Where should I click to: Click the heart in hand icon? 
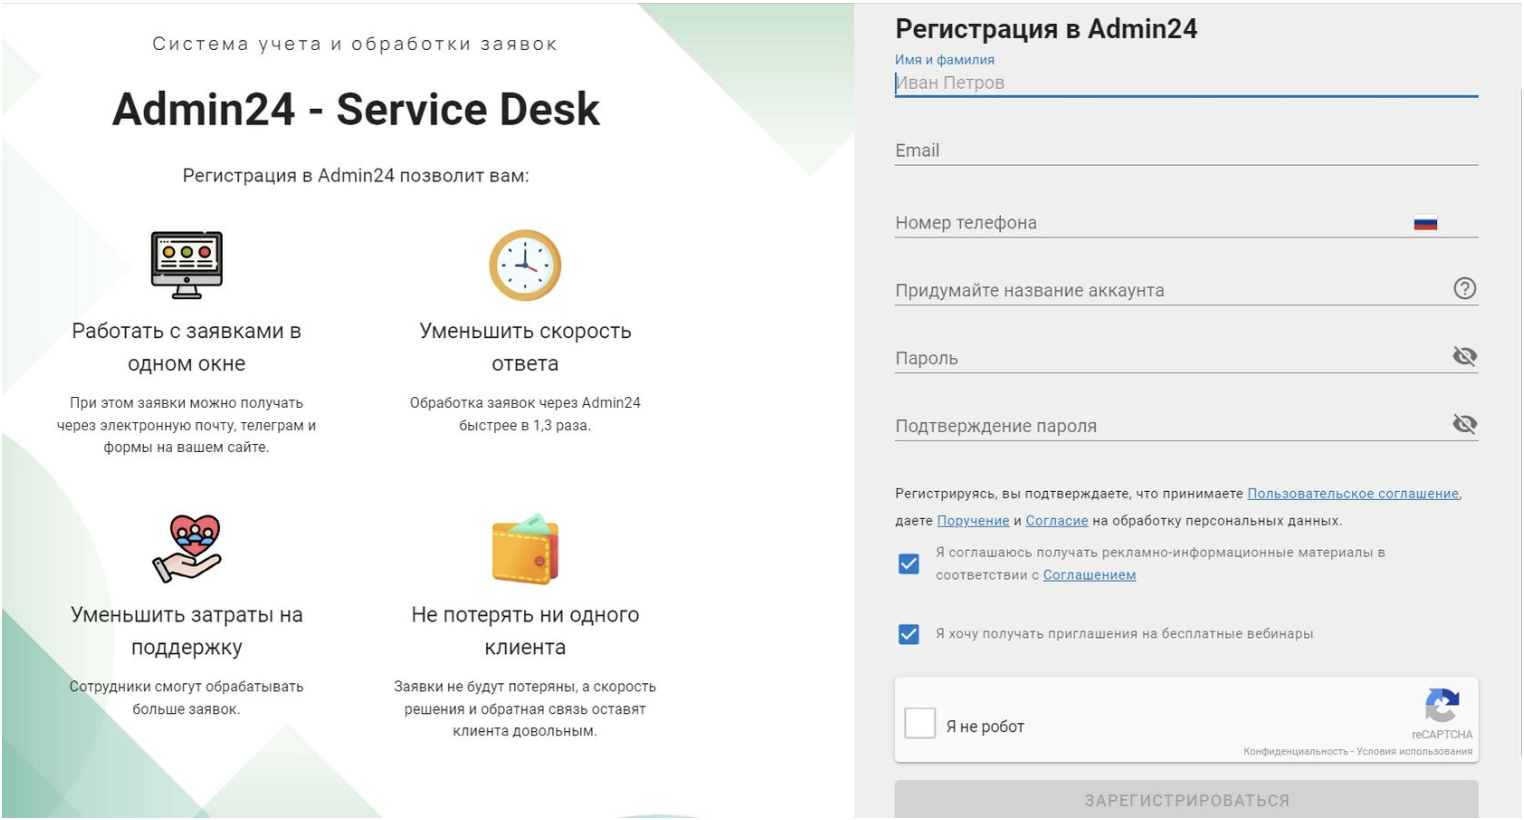click(x=187, y=548)
